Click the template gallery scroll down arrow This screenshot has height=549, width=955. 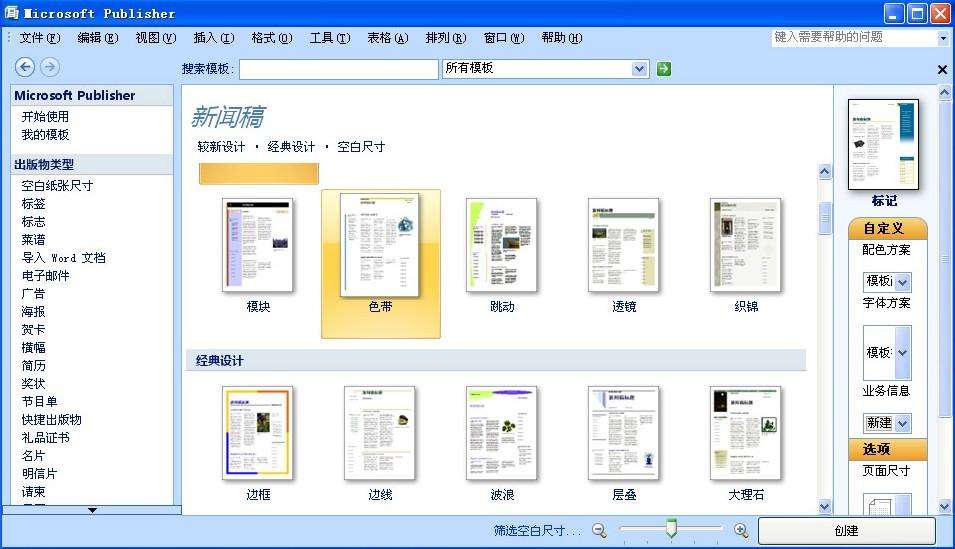(825, 506)
